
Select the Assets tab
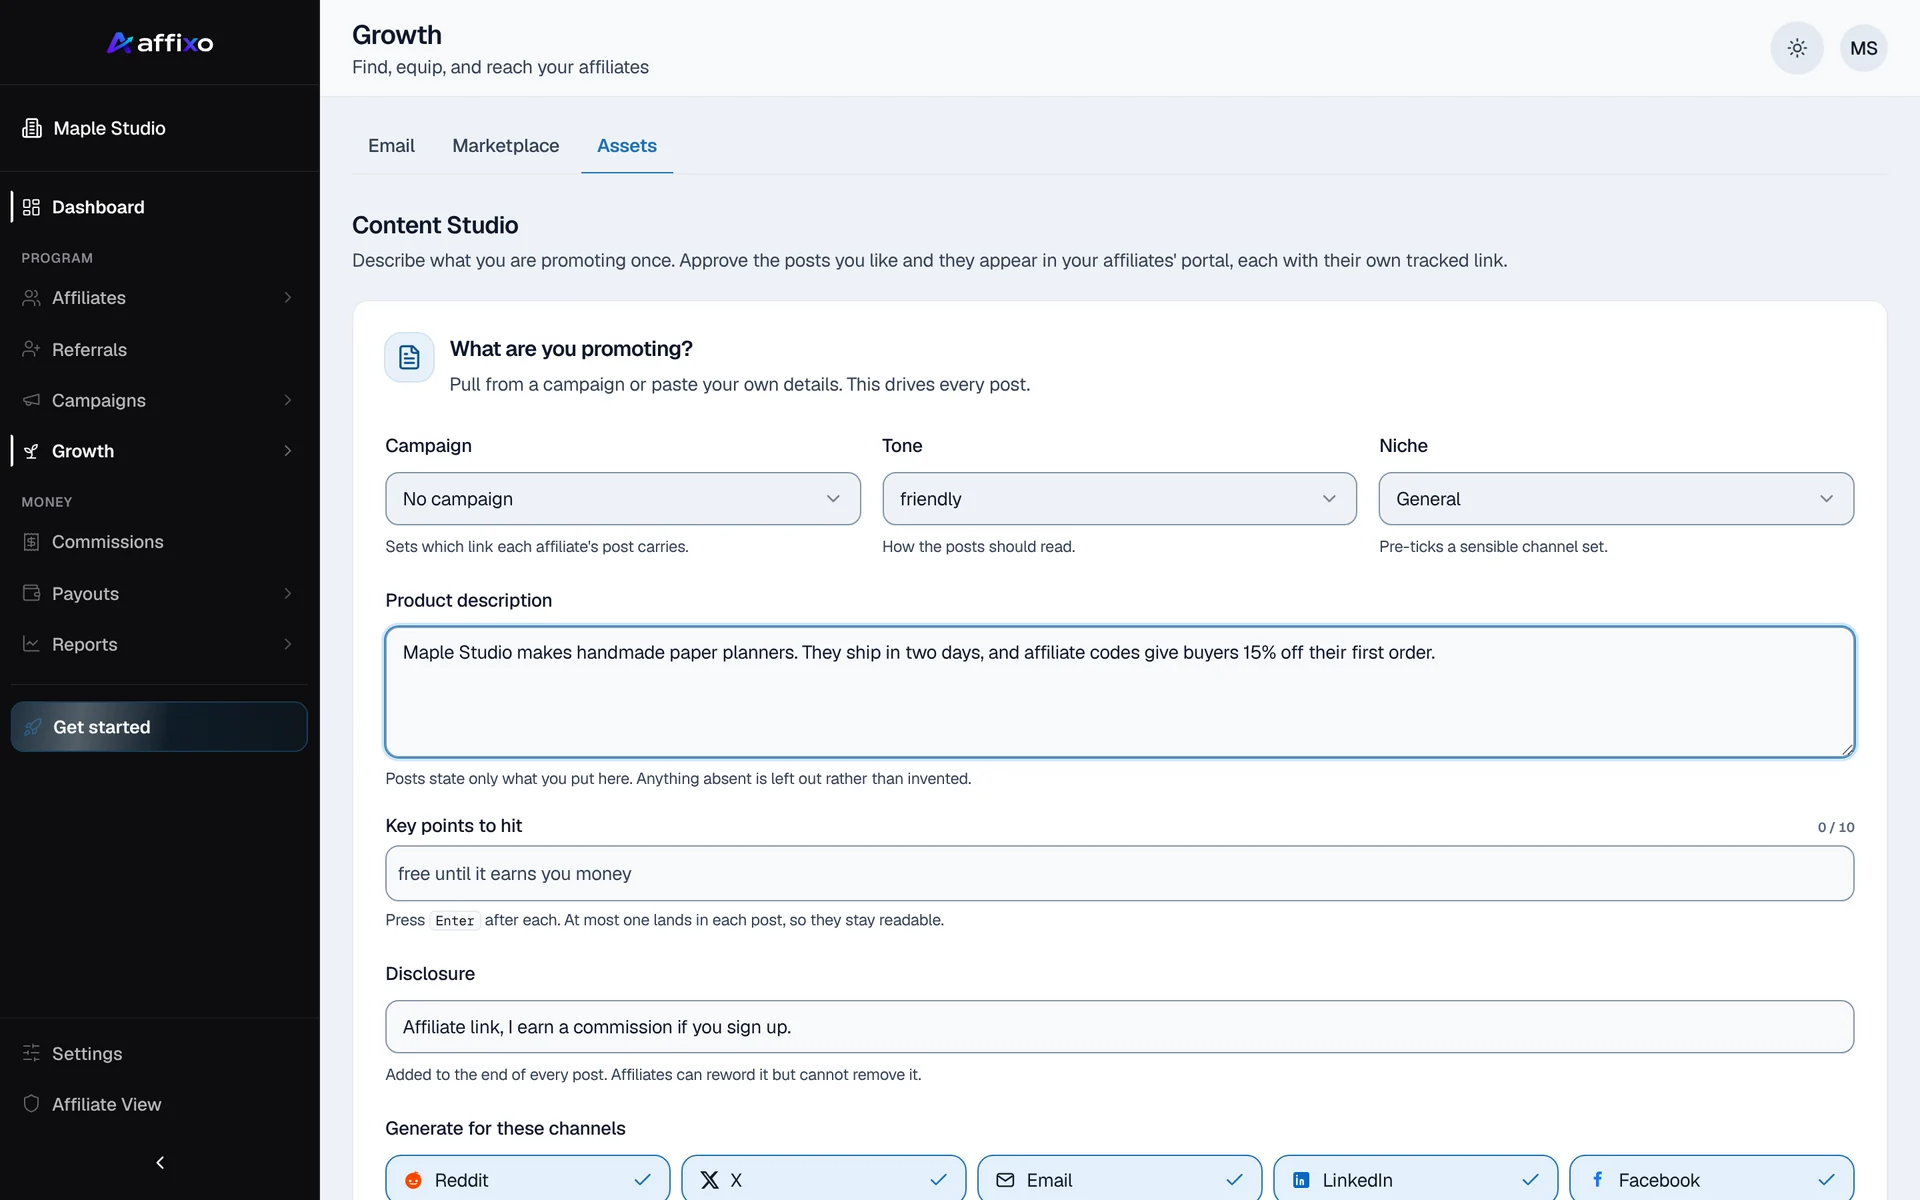tap(627, 146)
